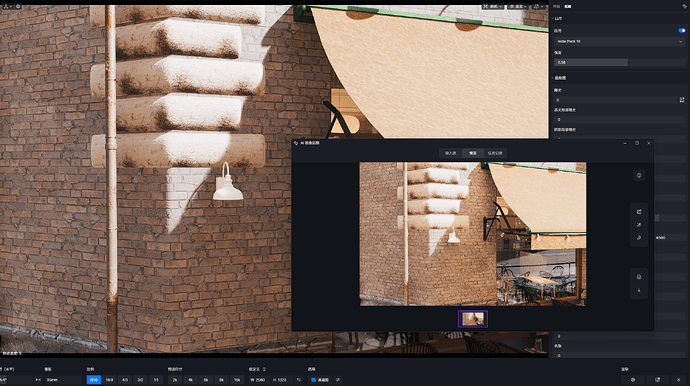Viewport: 690px width, 386px height.
Task: Click the large preview image in AI dialog
Action: tap(473, 234)
